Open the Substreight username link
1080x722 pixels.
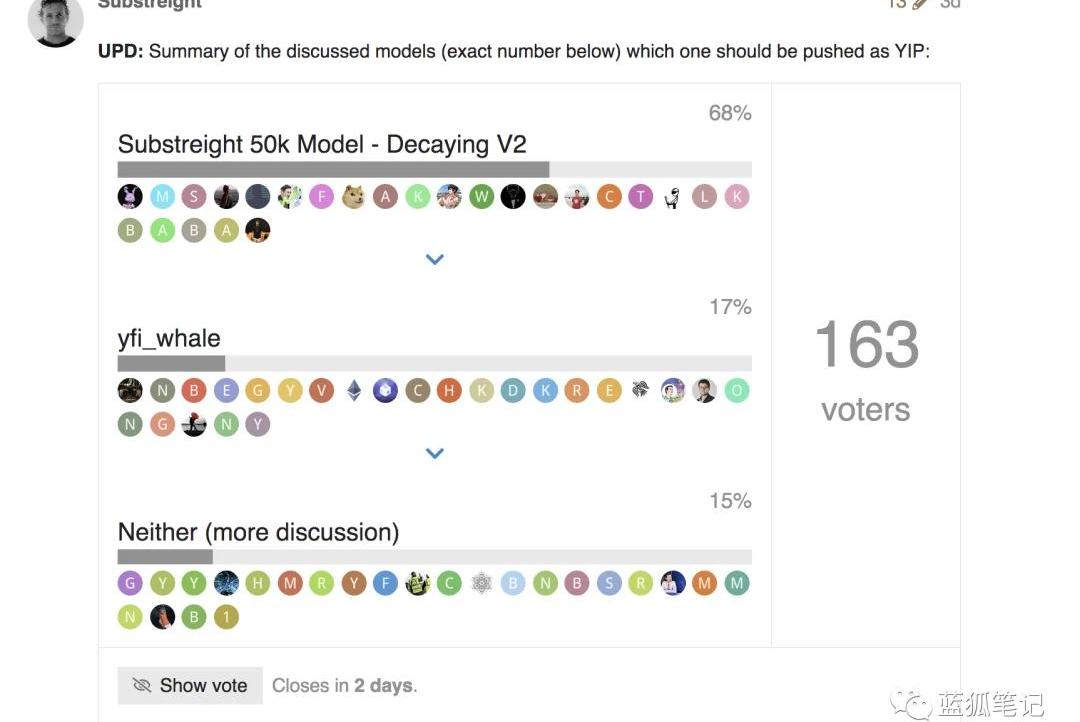coord(150,4)
